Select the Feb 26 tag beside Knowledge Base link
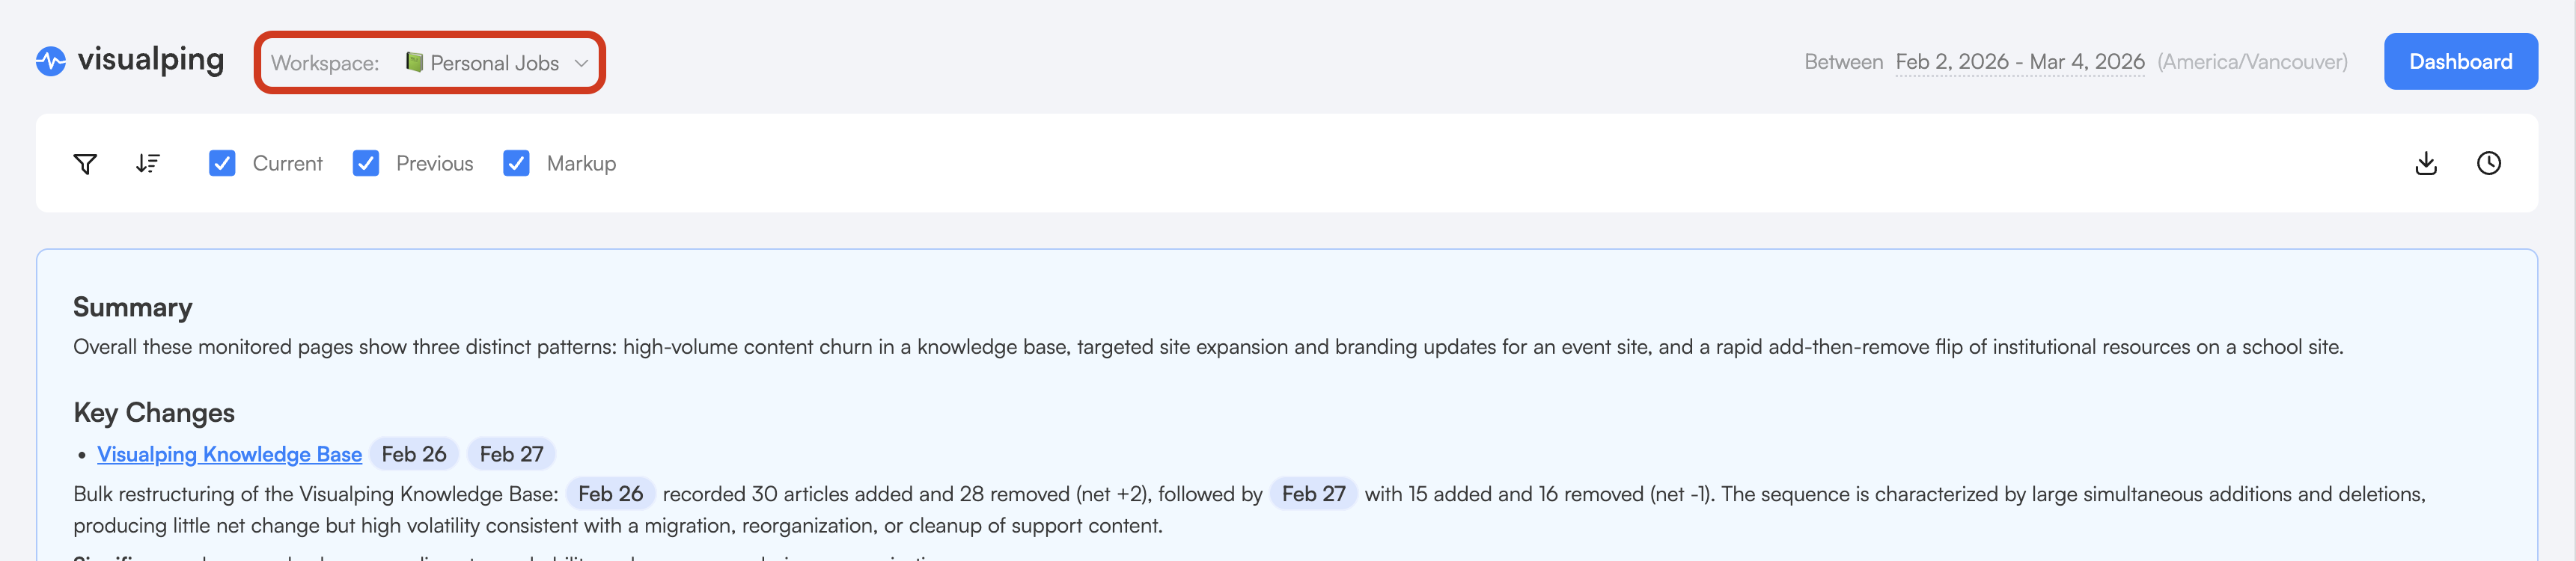The height and width of the screenshot is (561, 2576). coord(414,455)
